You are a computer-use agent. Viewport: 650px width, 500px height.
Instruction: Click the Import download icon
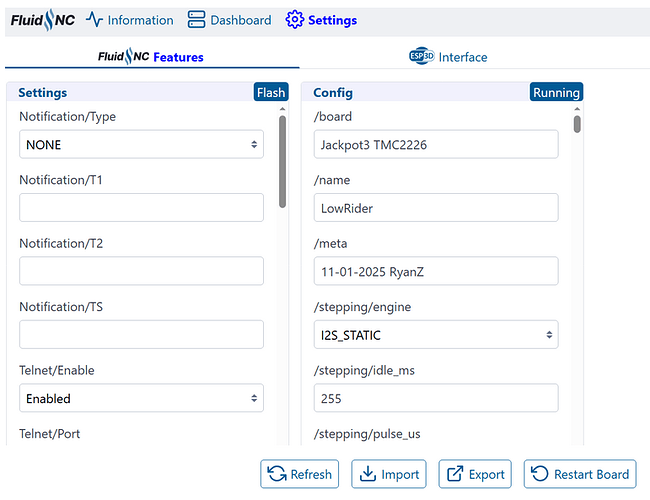(368, 473)
